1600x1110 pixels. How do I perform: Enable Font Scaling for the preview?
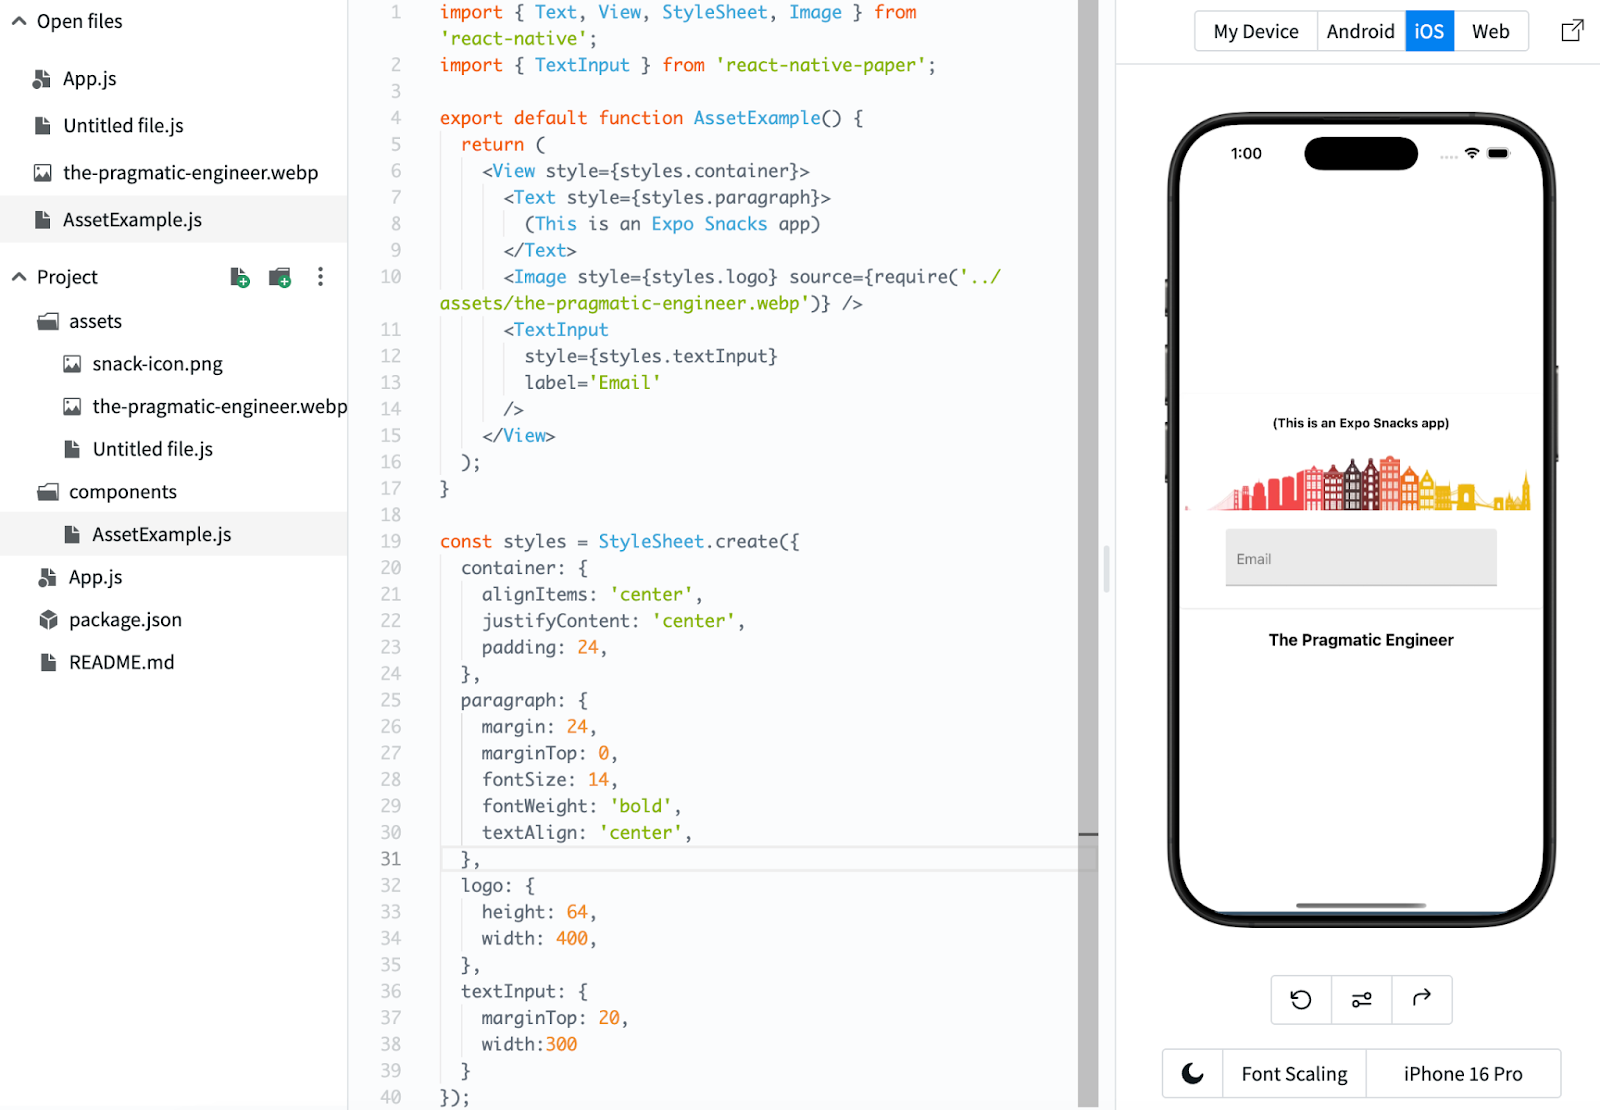click(x=1294, y=1073)
